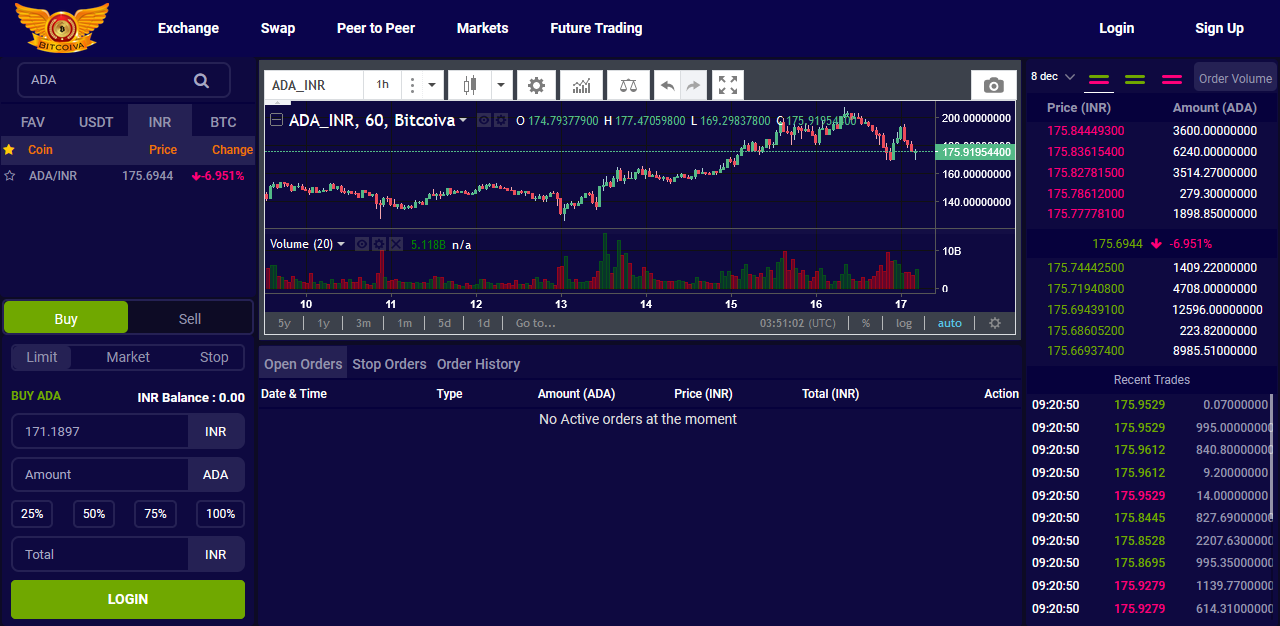The image size is (1280, 626).
Task: Toggle log scale on the chart
Action: click(903, 323)
